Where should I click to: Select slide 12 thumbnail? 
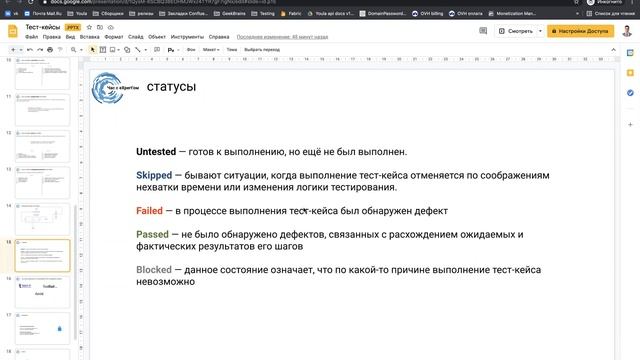click(x=42, y=146)
